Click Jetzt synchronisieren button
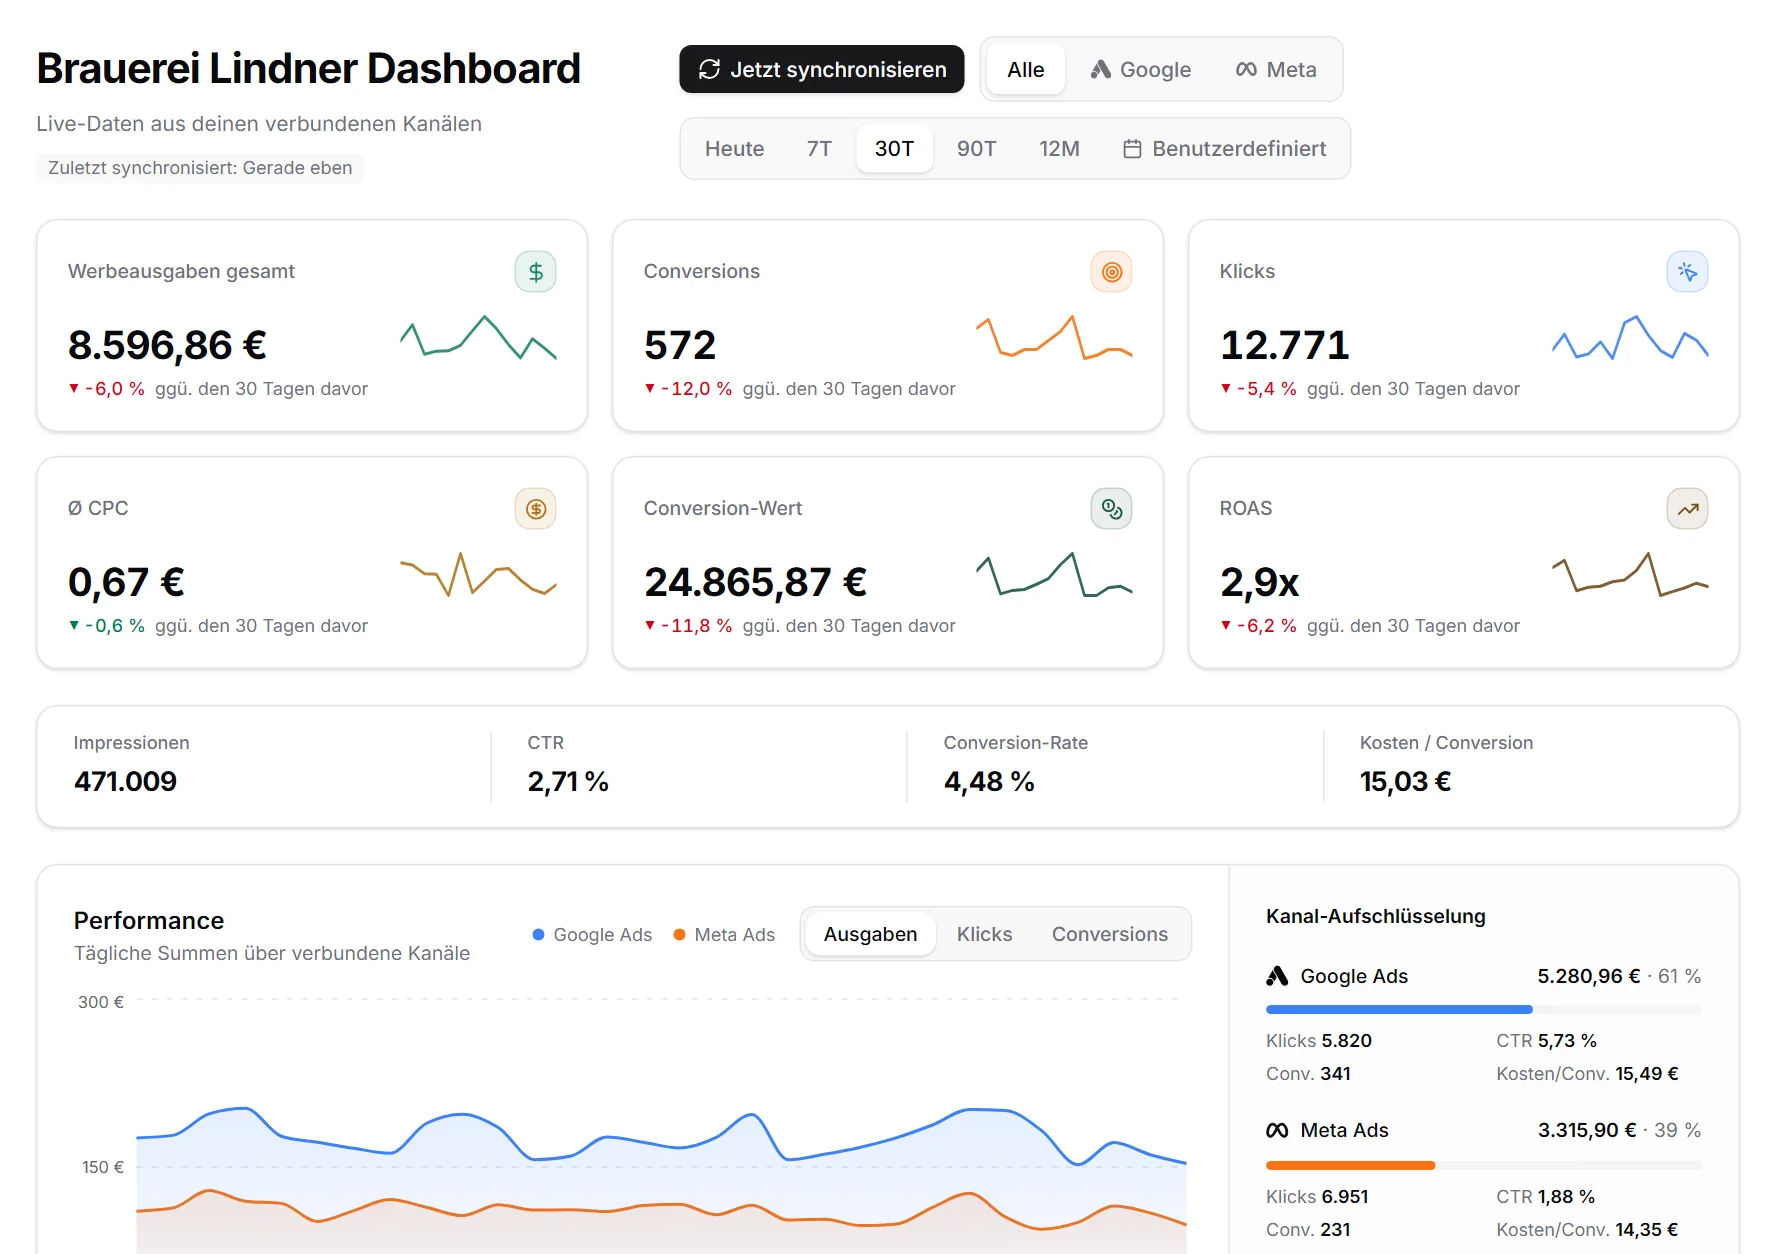 click(x=822, y=69)
